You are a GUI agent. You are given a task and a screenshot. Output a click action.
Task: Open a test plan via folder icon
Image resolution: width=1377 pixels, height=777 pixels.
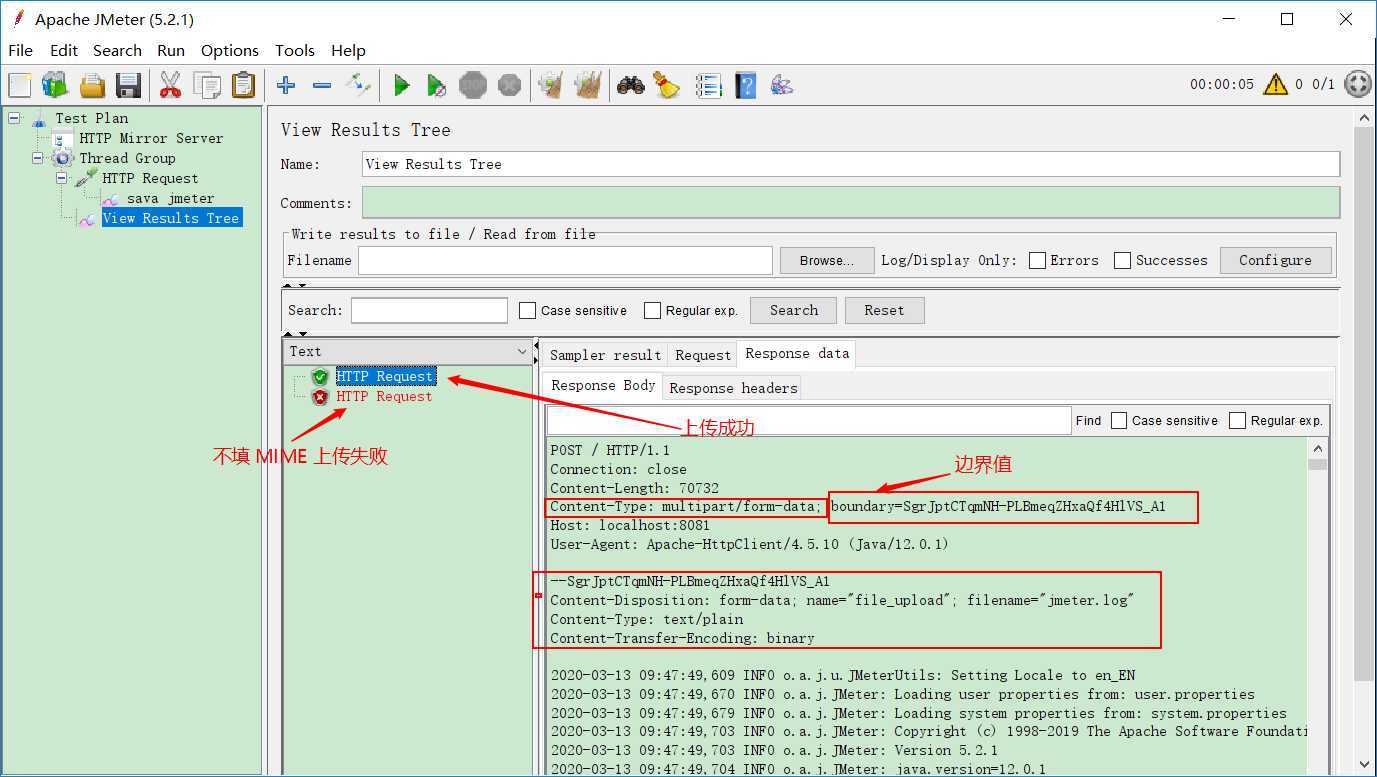92,85
